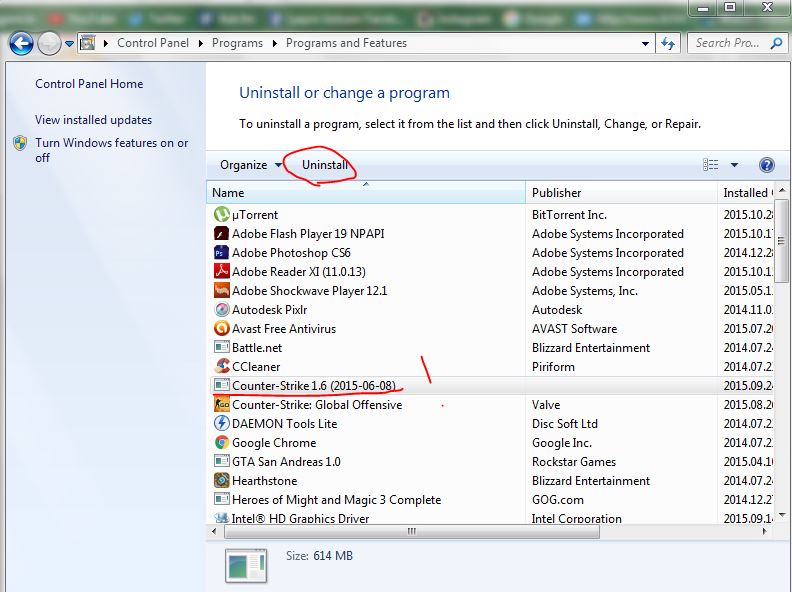The image size is (792, 592).
Task: Open the blue Help icon
Action: tap(766, 165)
